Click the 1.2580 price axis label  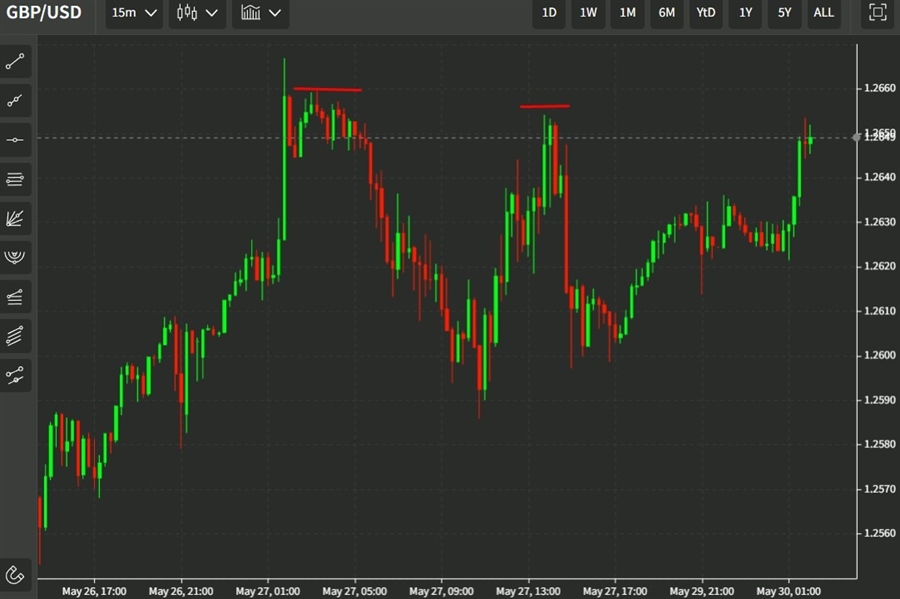point(879,445)
